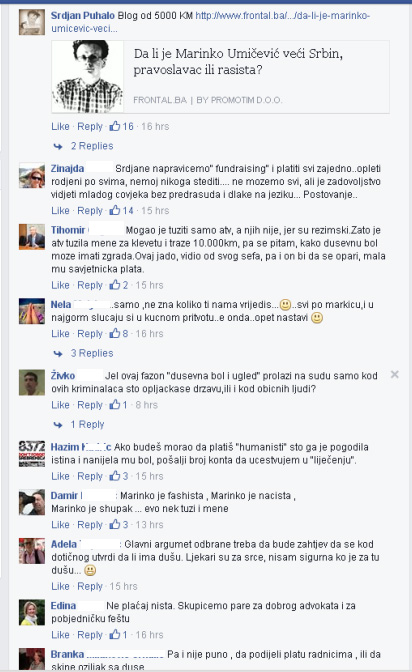The image size is (412, 672).
Task: Click reply arrow icon beside 3 Replies
Action: pos(58,354)
